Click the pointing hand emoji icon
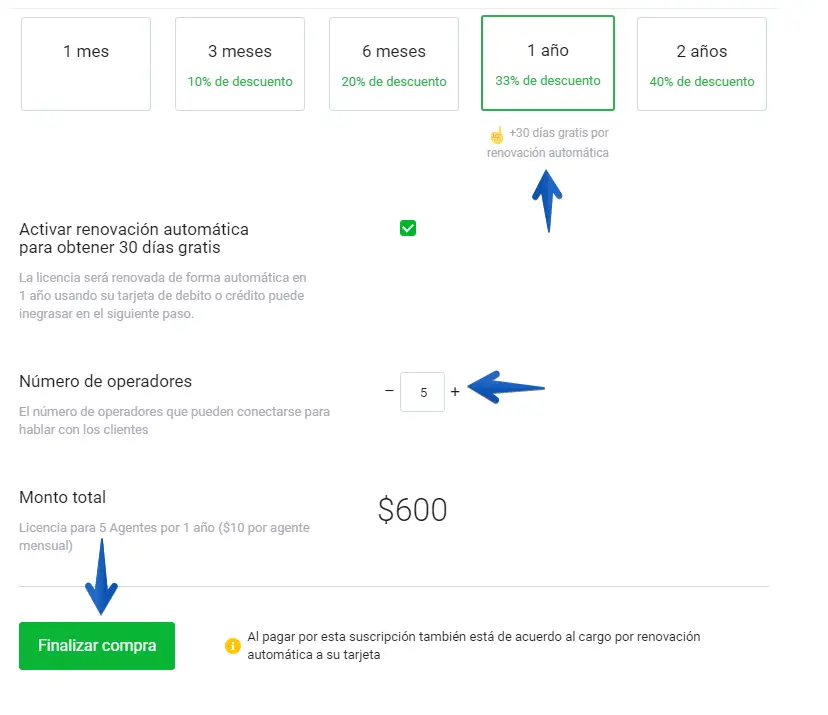 pos(497,134)
